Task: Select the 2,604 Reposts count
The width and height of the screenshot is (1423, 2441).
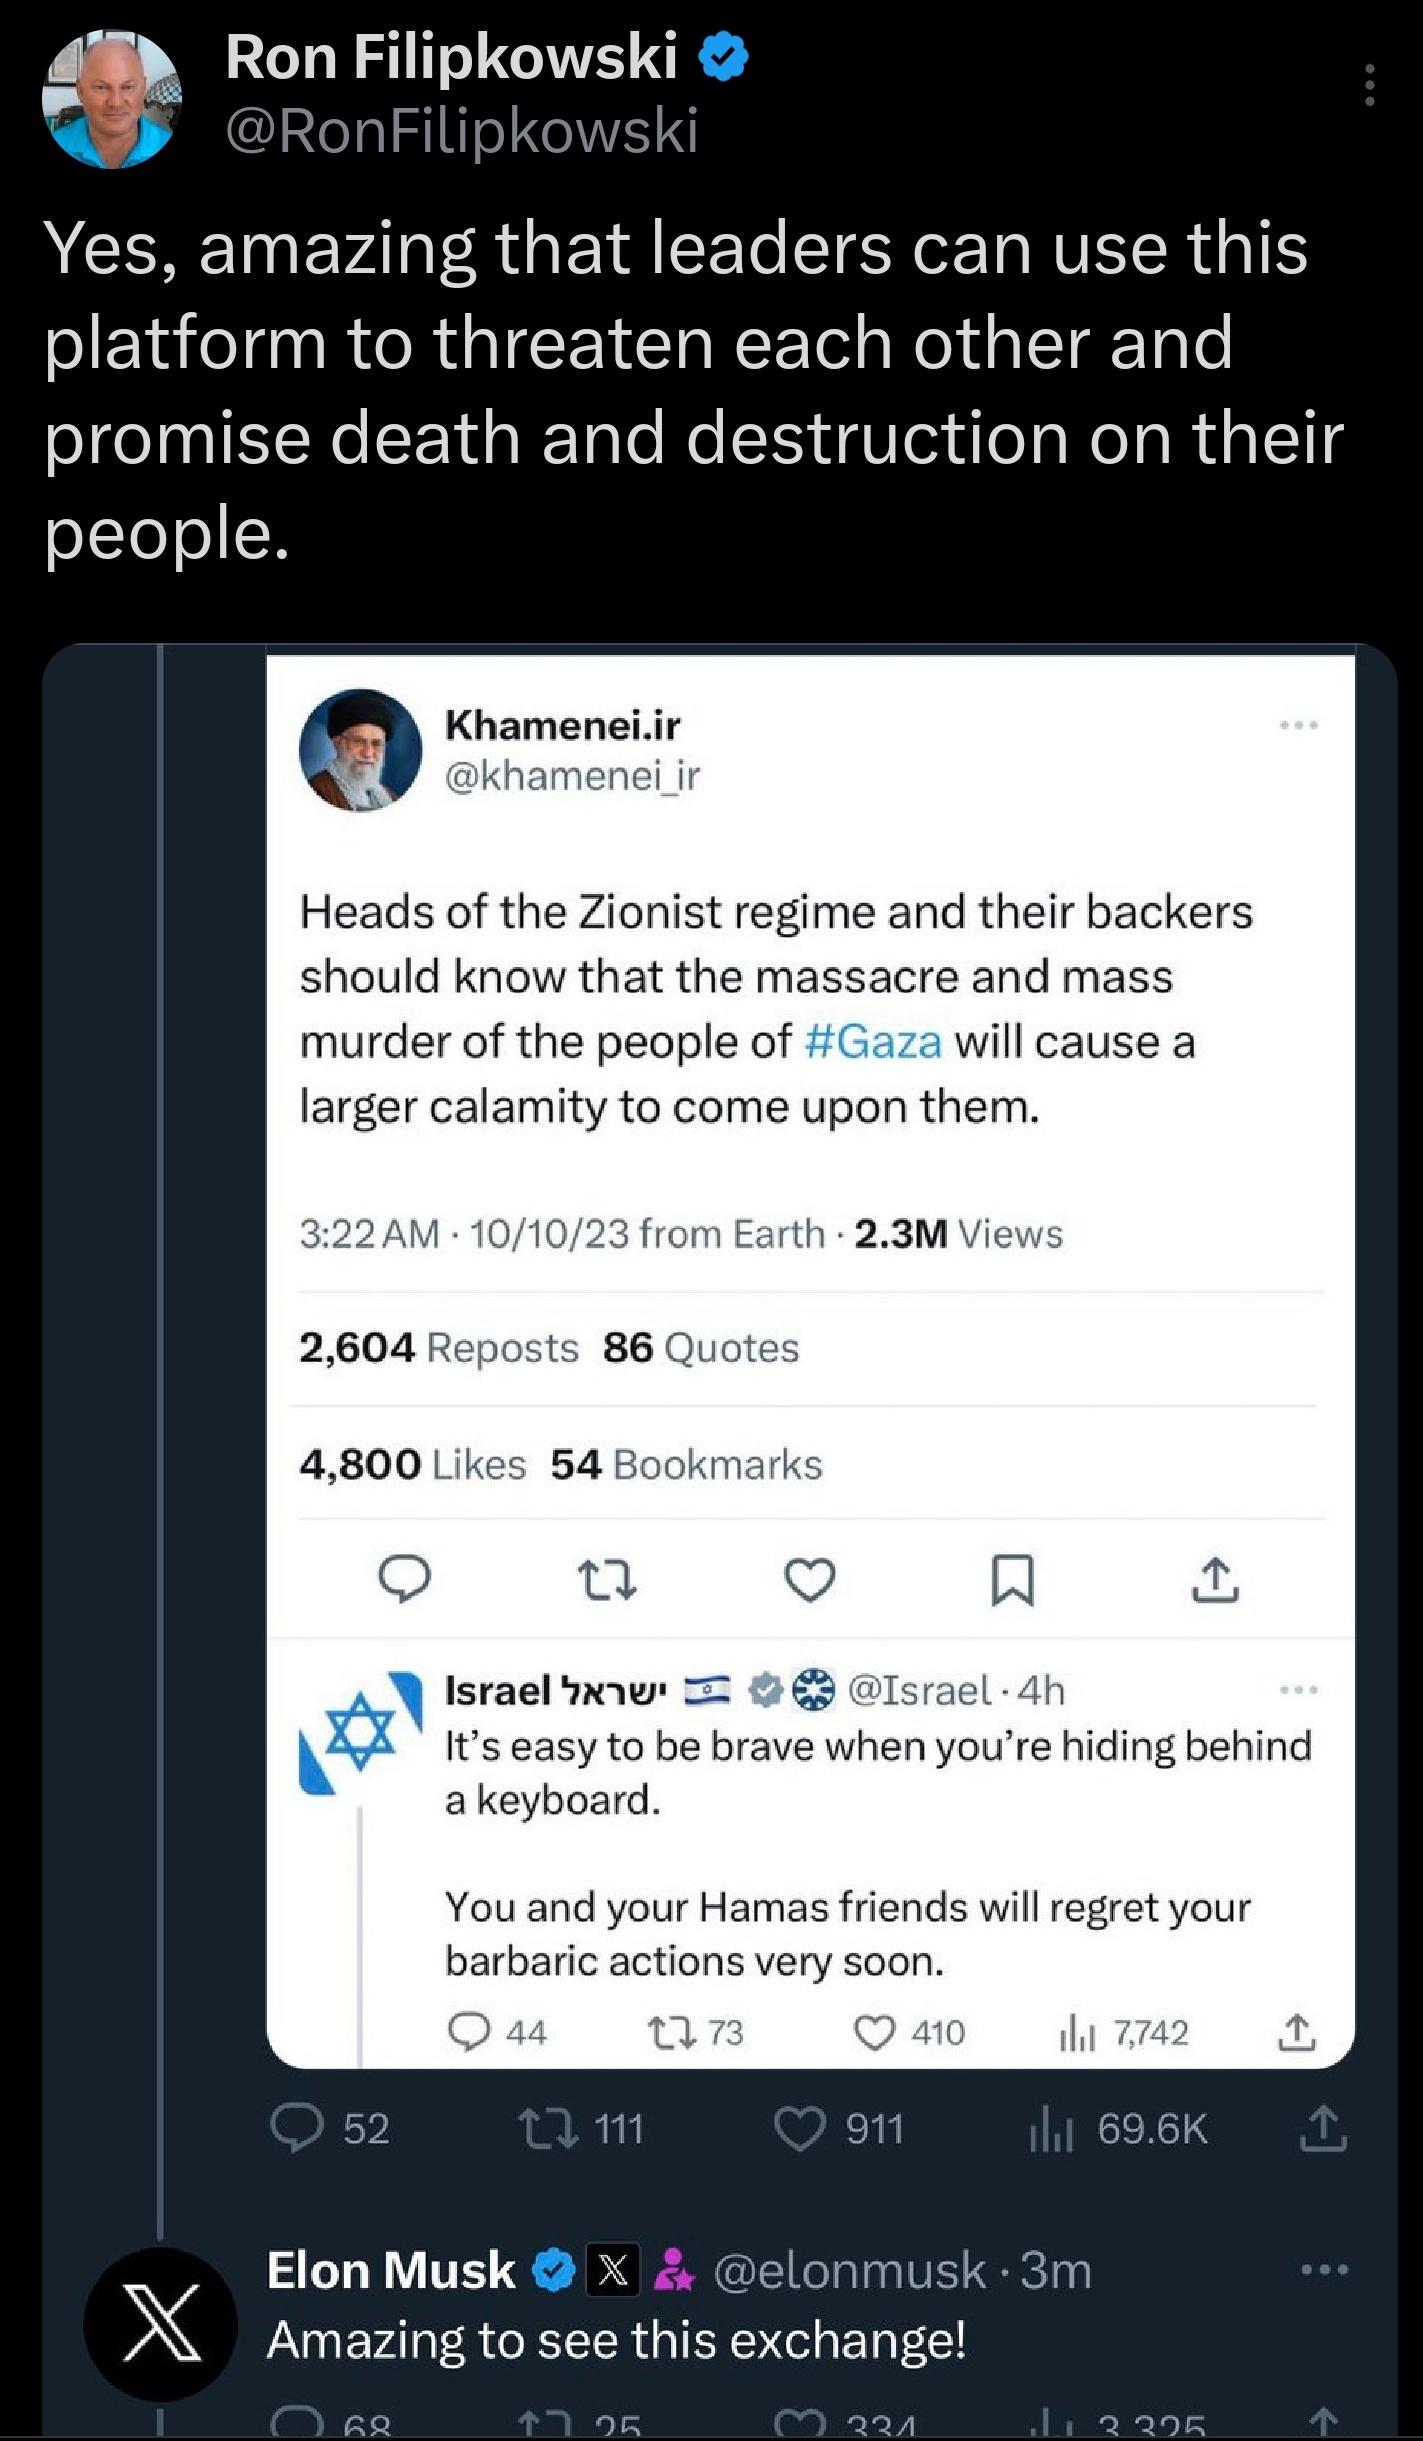Action: 358,1347
